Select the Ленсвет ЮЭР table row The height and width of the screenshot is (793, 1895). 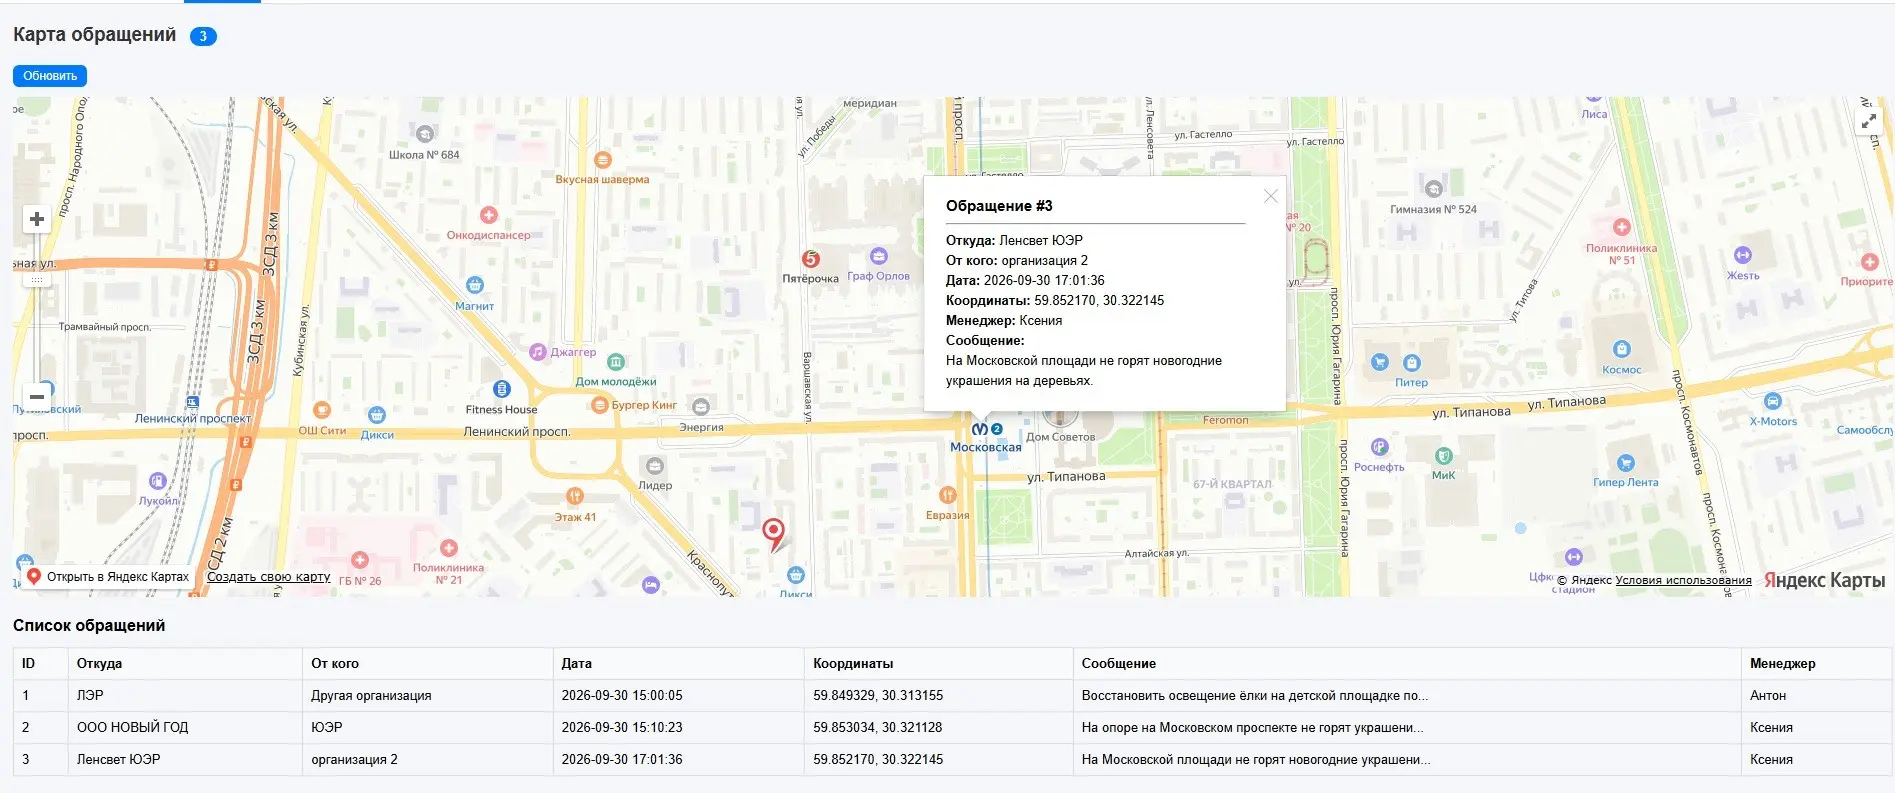pyautogui.click(x=952, y=760)
